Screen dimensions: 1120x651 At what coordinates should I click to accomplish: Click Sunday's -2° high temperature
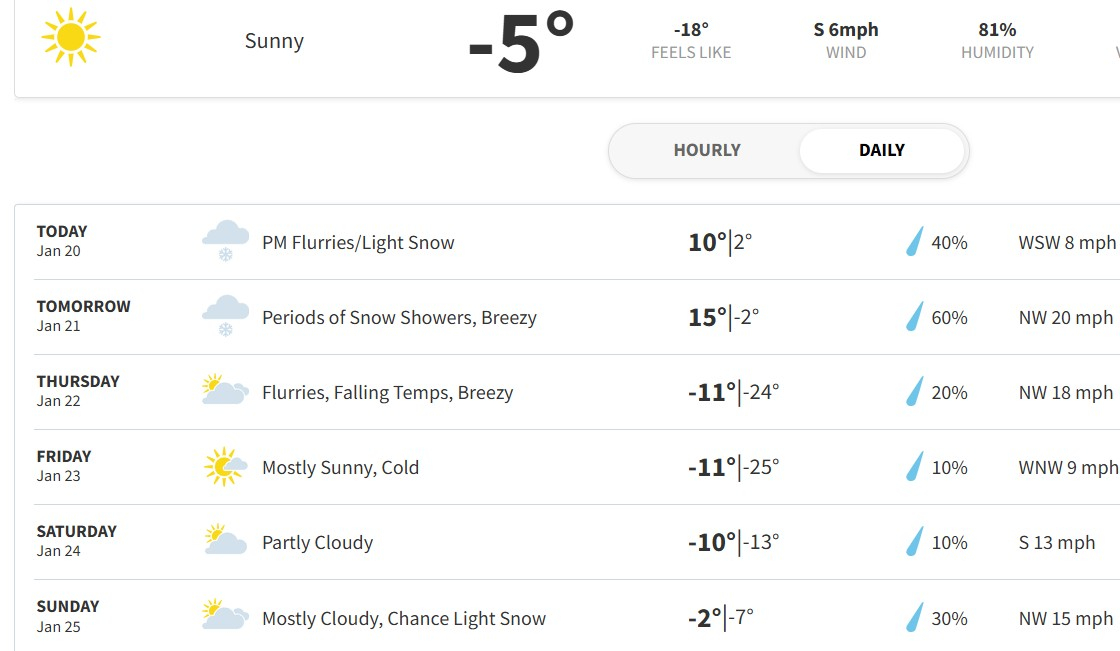tap(706, 617)
